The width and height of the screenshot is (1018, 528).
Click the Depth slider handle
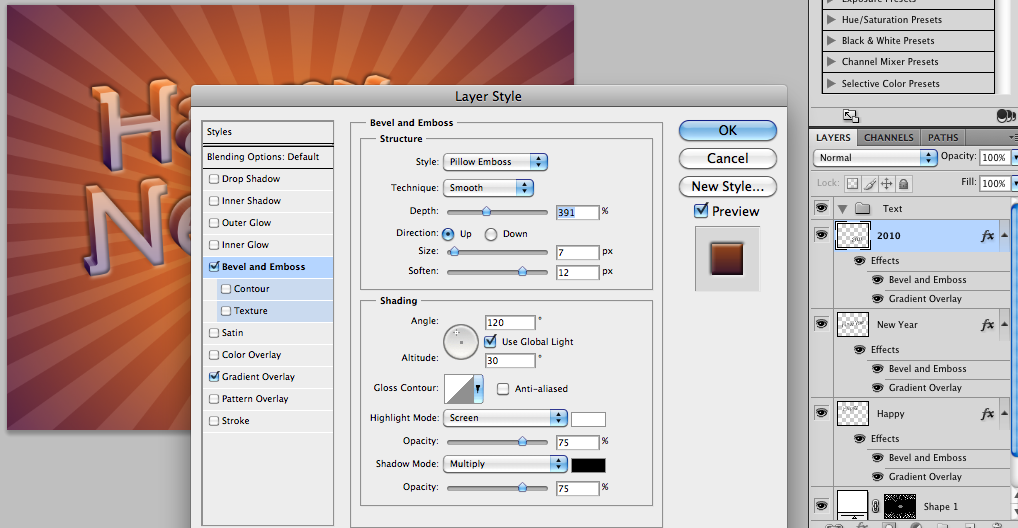[486, 211]
